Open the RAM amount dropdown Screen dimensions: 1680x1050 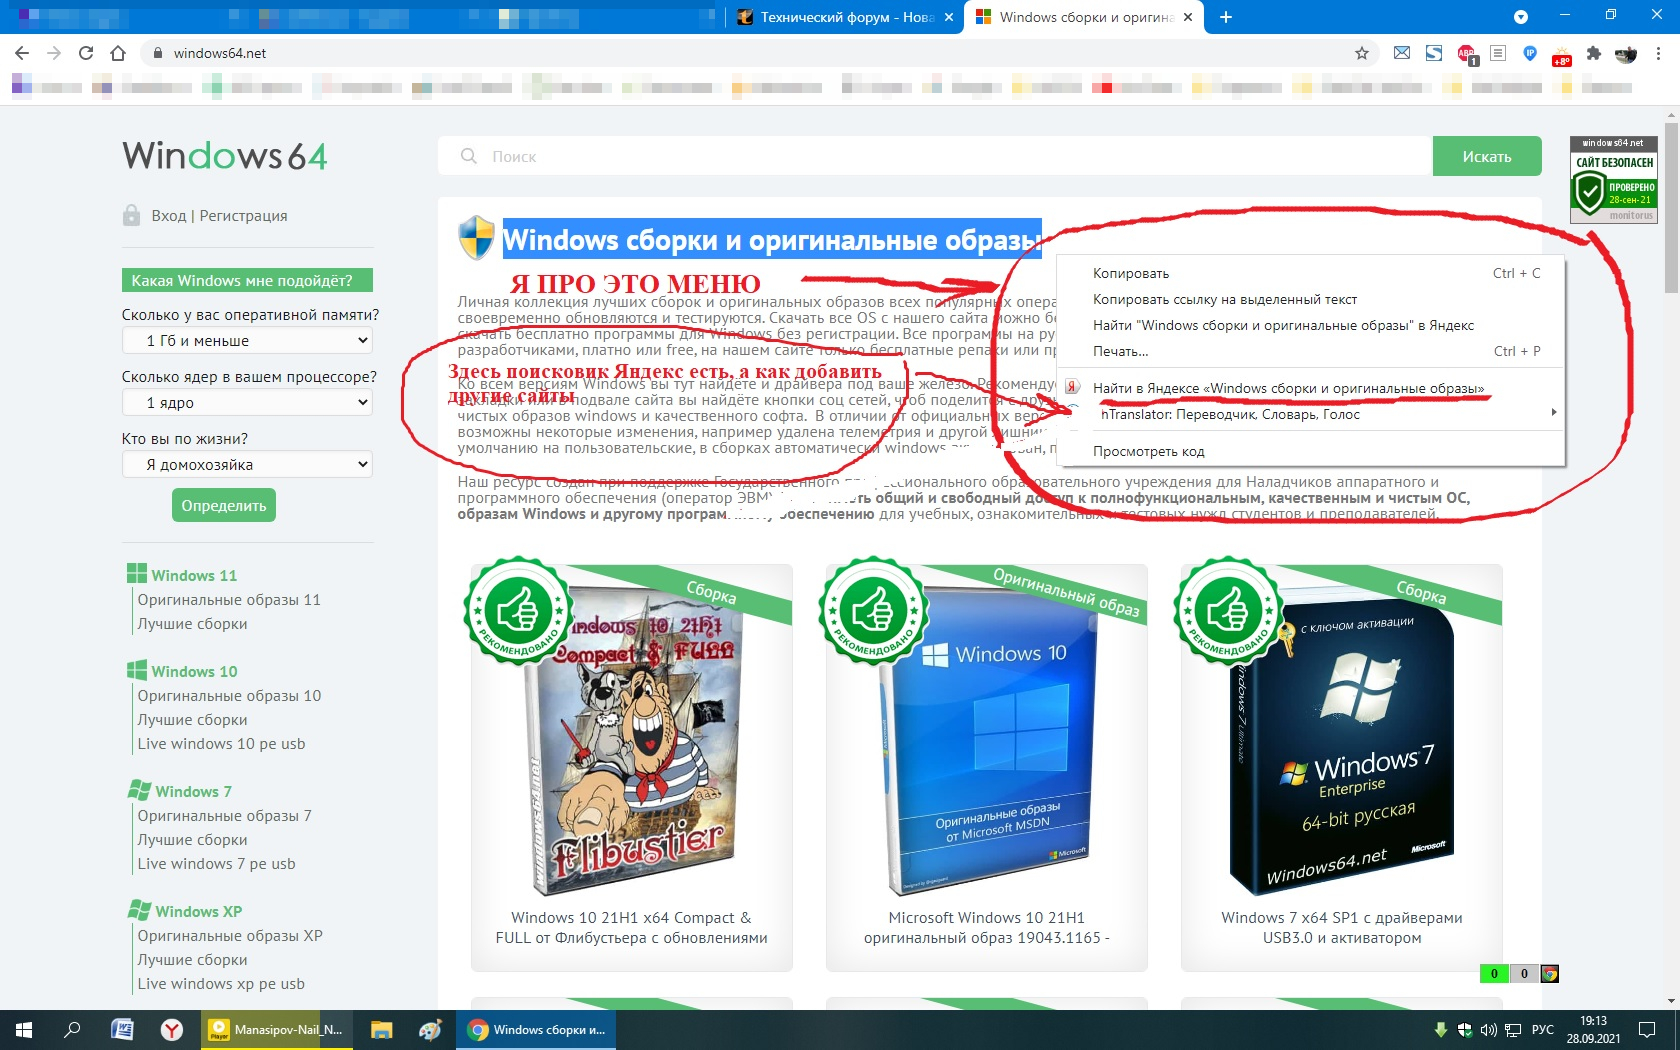pos(247,341)
